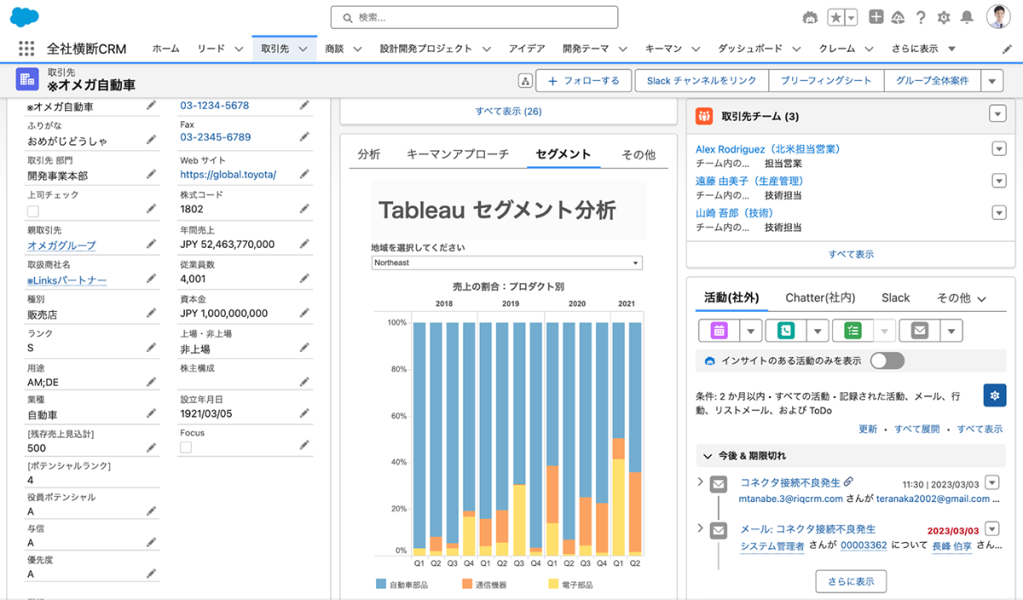Open the オメガグループ parent account link
Viewport: 1023px width, 600px height.
61,245
